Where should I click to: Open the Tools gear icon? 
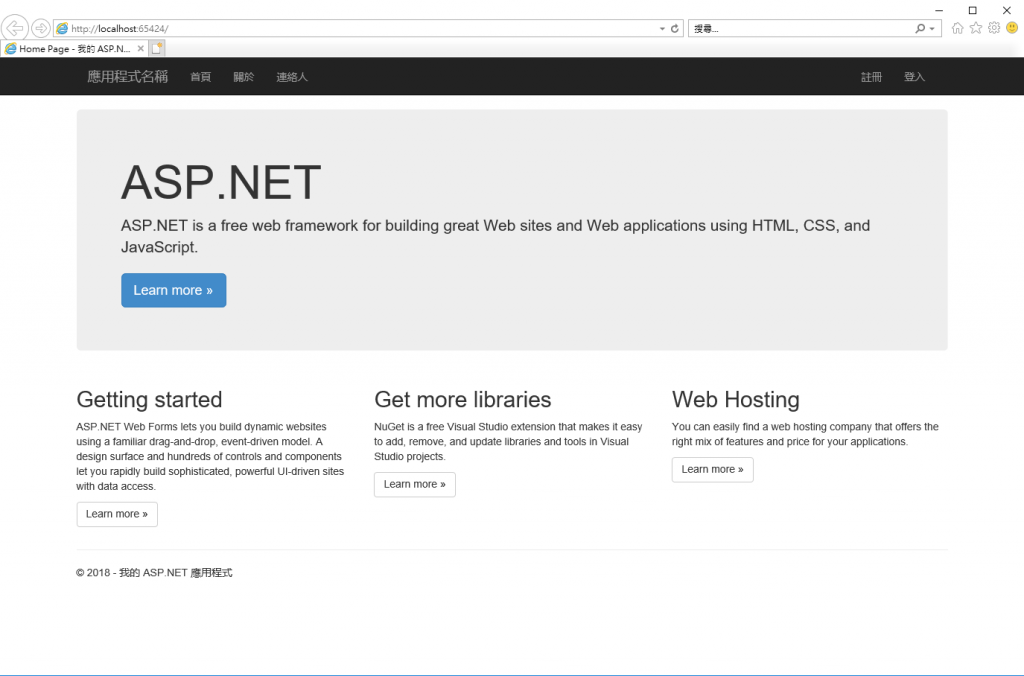994,28
